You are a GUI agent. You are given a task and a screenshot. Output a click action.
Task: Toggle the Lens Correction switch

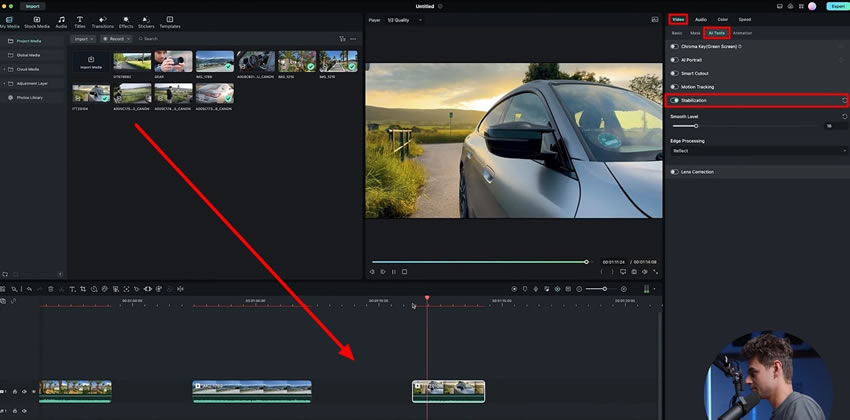(x=674, y=172)
